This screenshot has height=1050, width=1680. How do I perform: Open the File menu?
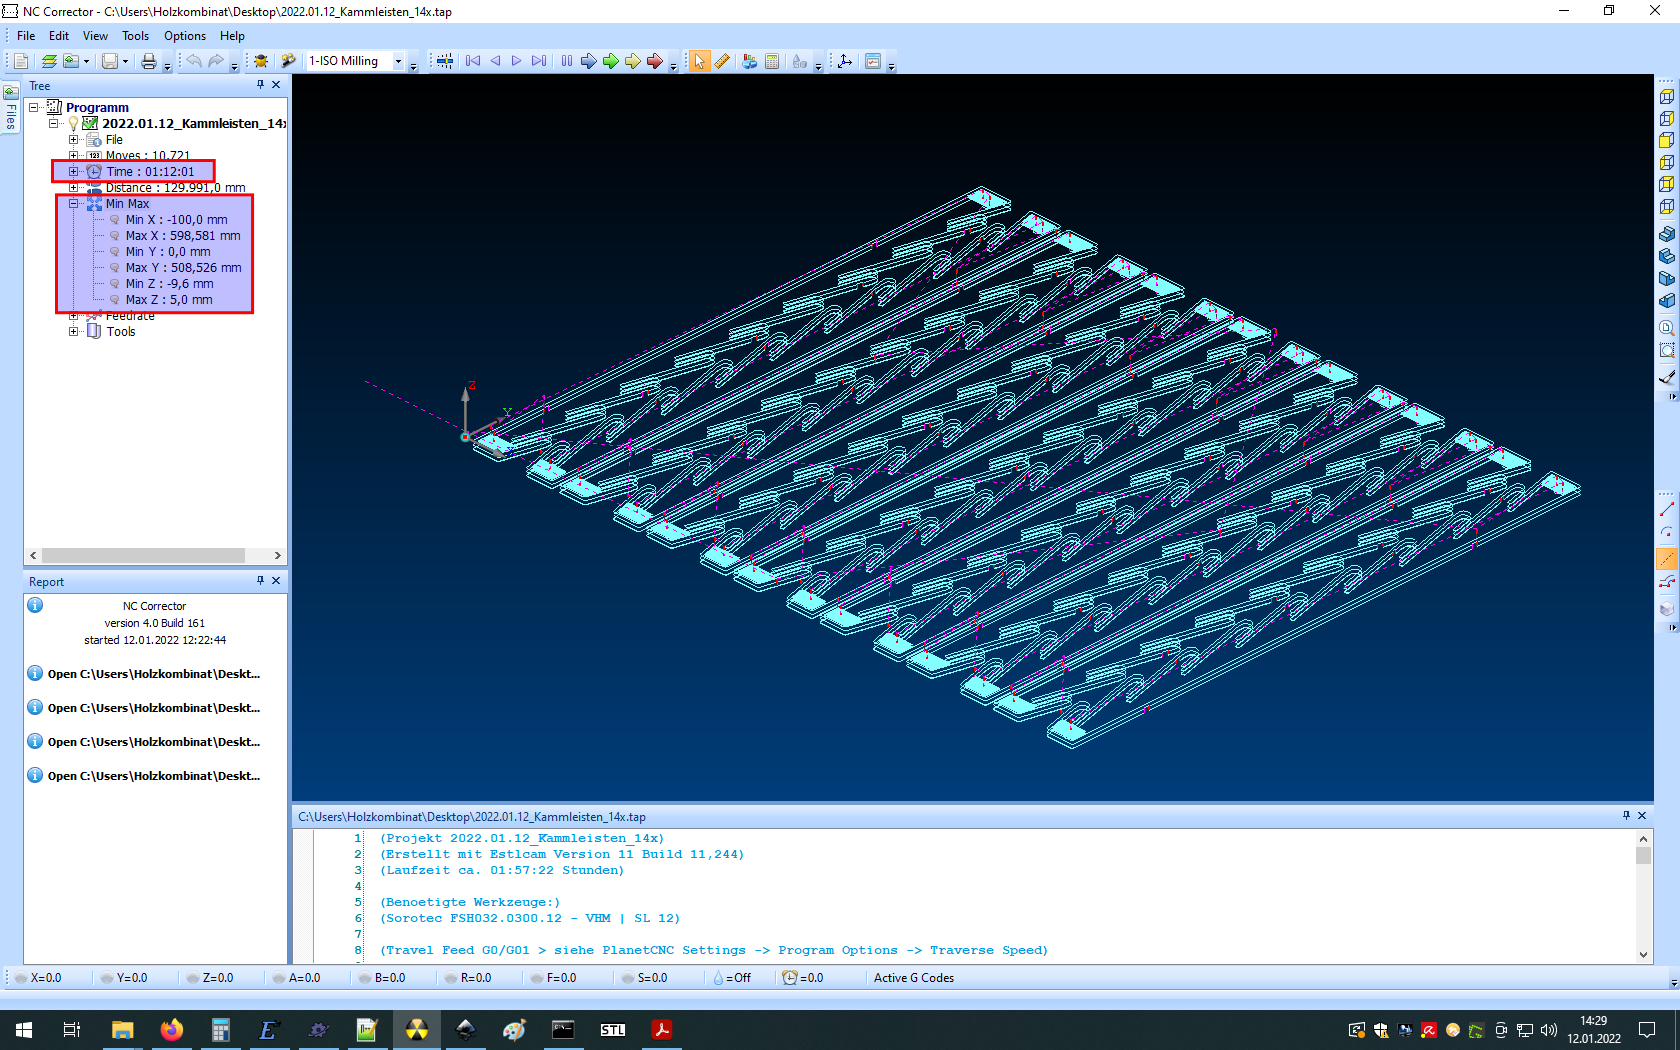coord(26,36)
